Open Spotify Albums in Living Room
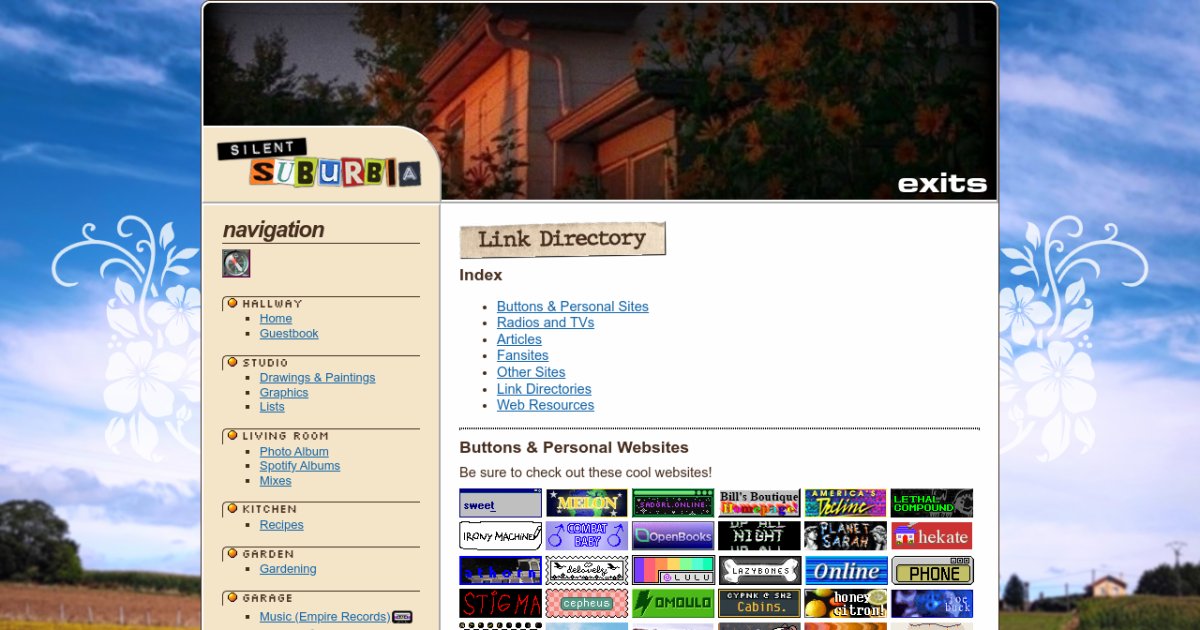 pyautogui.click(x=300, y=466)
